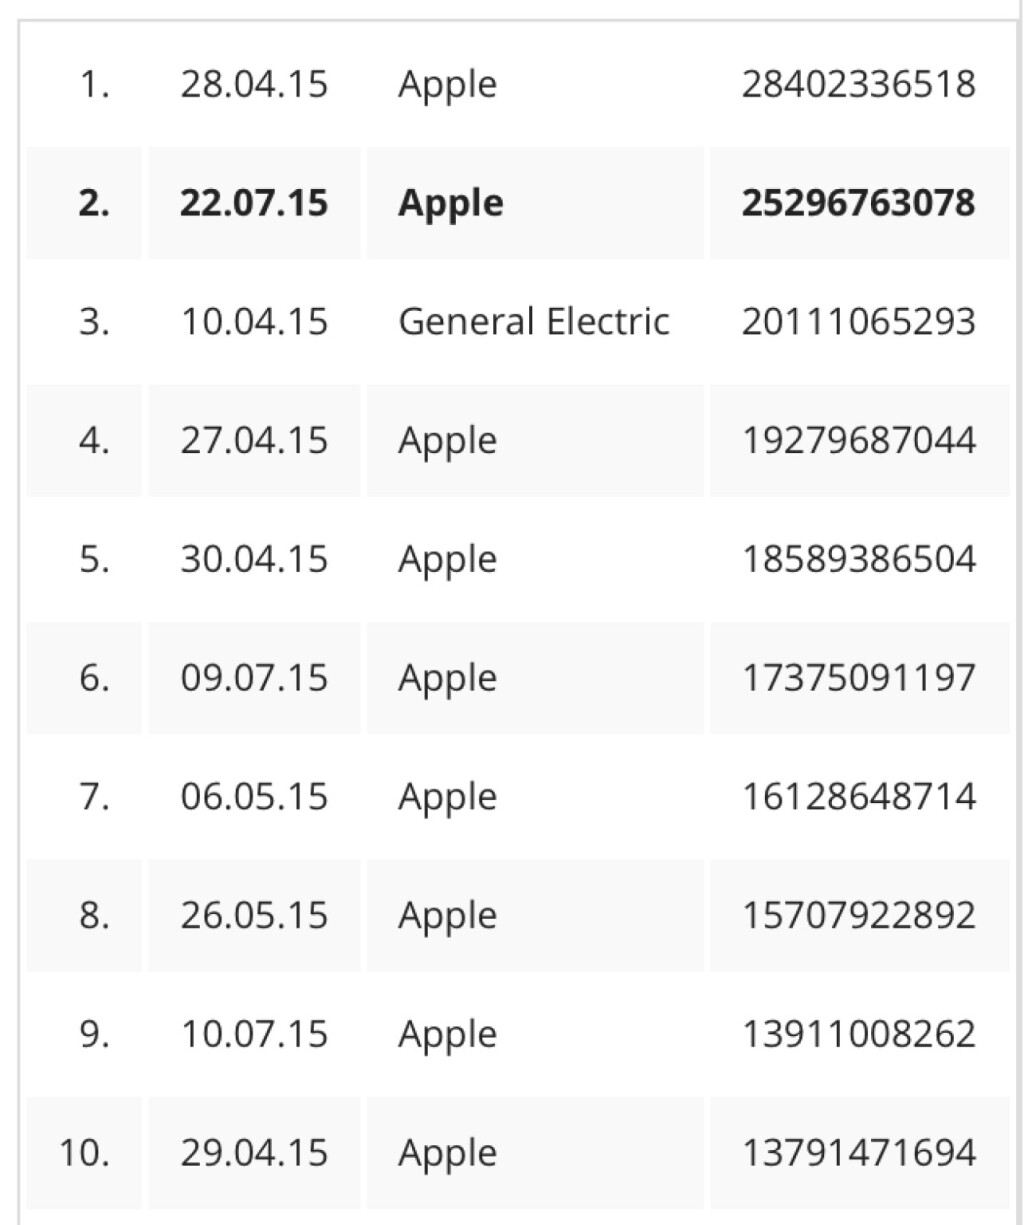Select the value 28402336518

click(x=858, y=84)
